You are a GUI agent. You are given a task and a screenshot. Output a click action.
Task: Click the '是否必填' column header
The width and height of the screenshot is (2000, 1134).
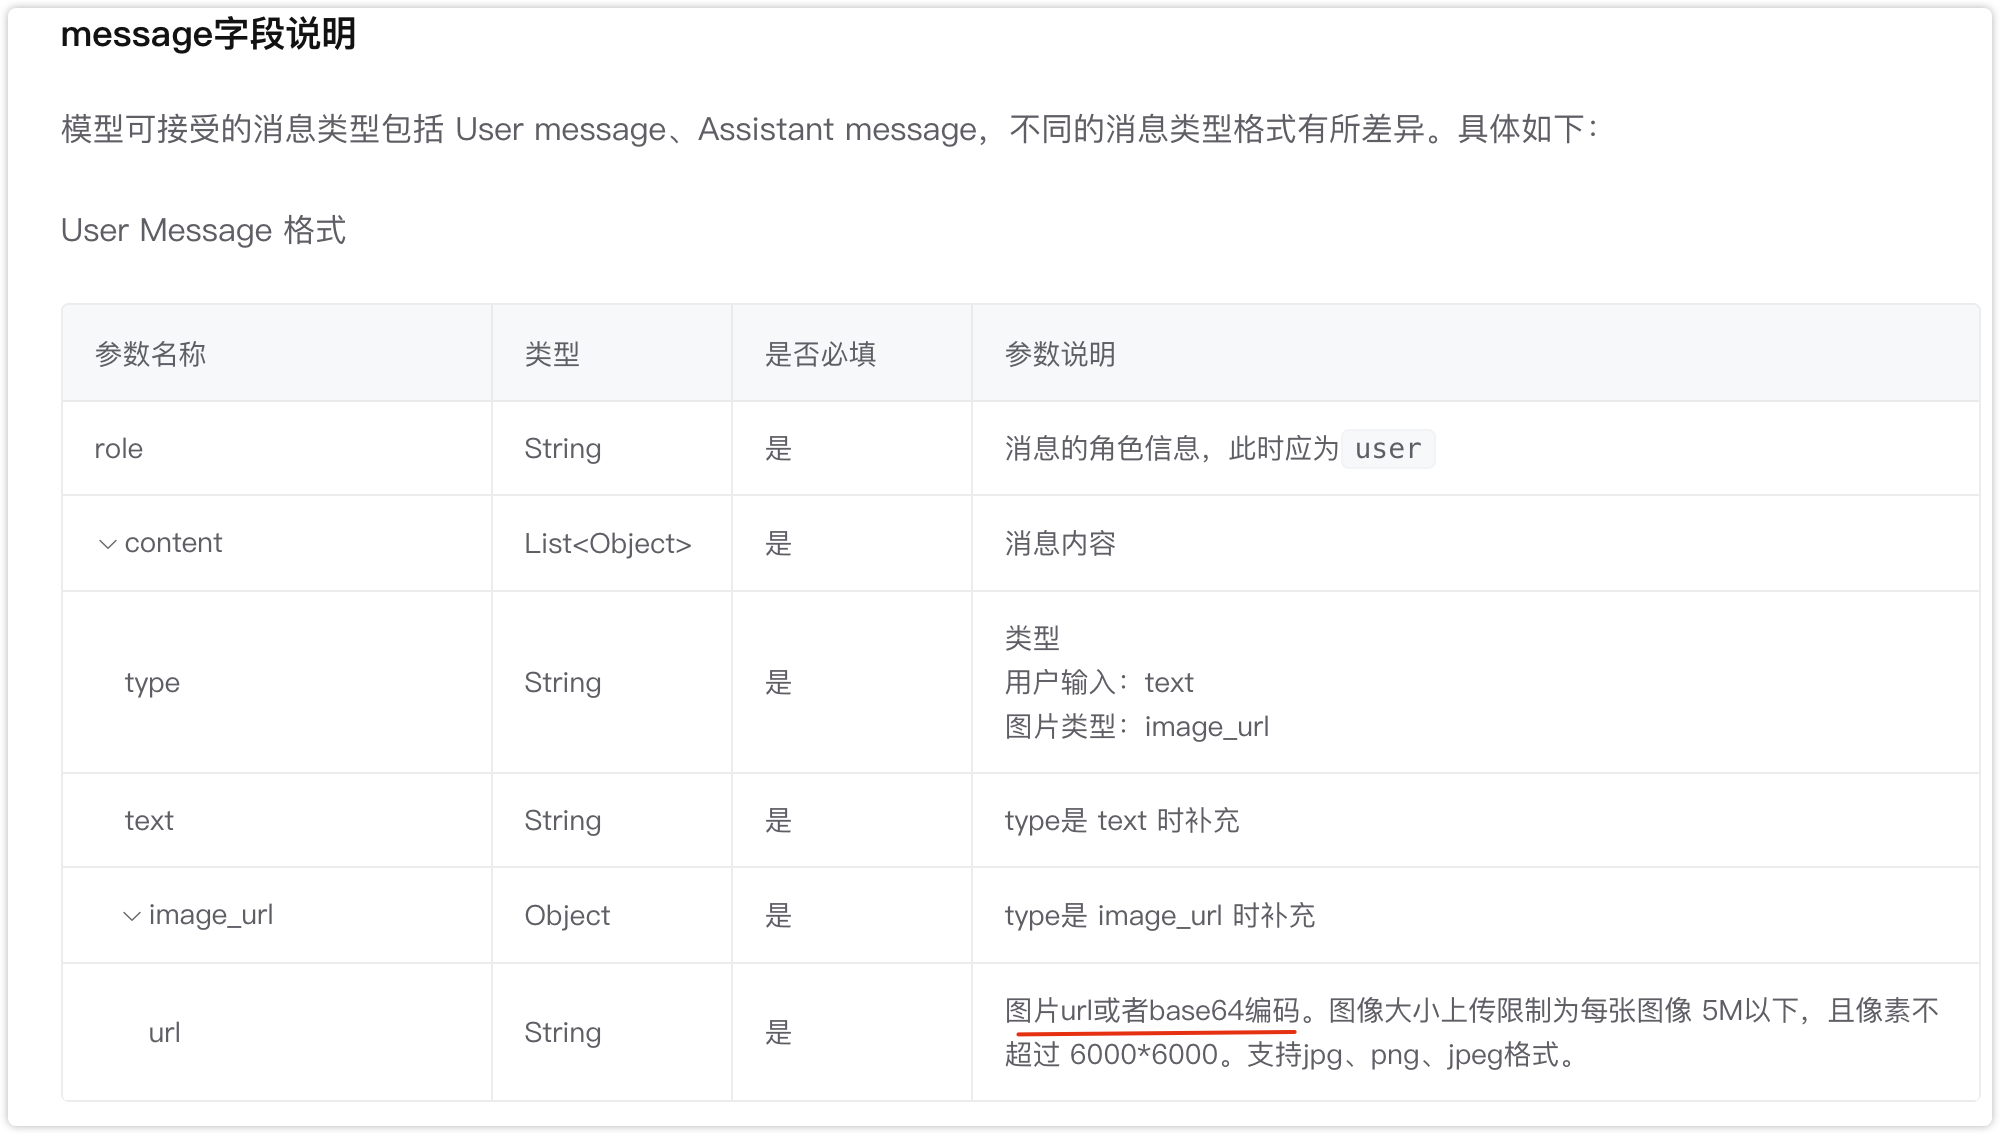[x=820, y=354]
